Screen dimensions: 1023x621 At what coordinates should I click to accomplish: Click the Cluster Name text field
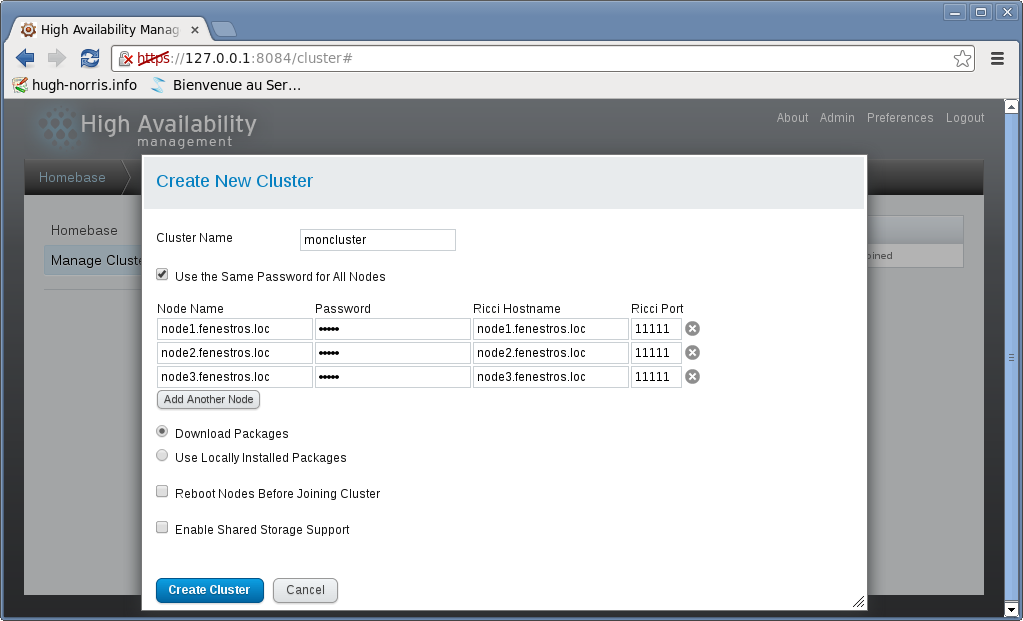coord(377,240)
